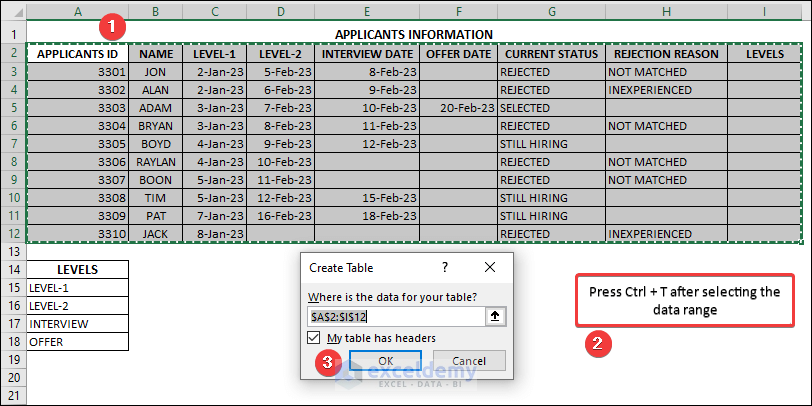
Task: Click the name cell JON
Action: click(x=156, y=72)
